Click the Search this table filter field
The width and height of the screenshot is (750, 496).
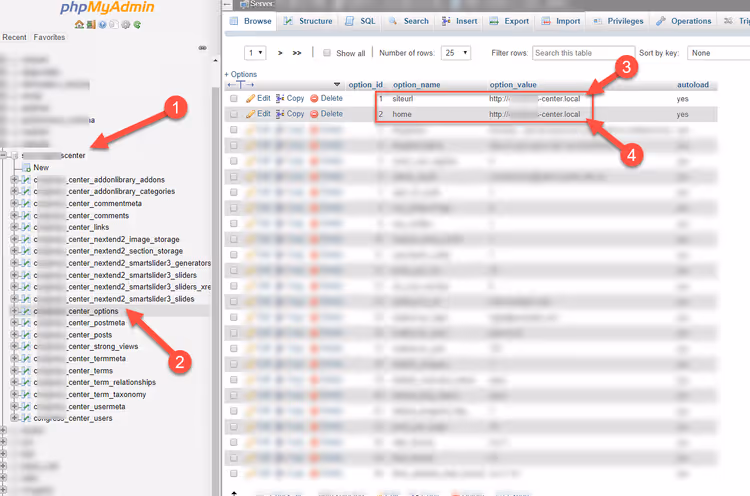click(x=584, y=53)
